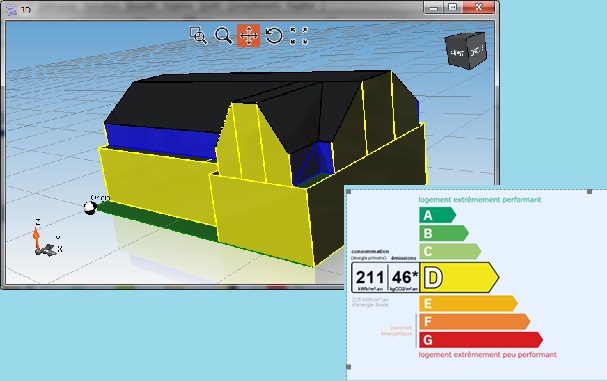The width and height of the screenshot is (607, 381).
Task: Fit the model to screen with expand icon
Action: (x=299, y=36)
